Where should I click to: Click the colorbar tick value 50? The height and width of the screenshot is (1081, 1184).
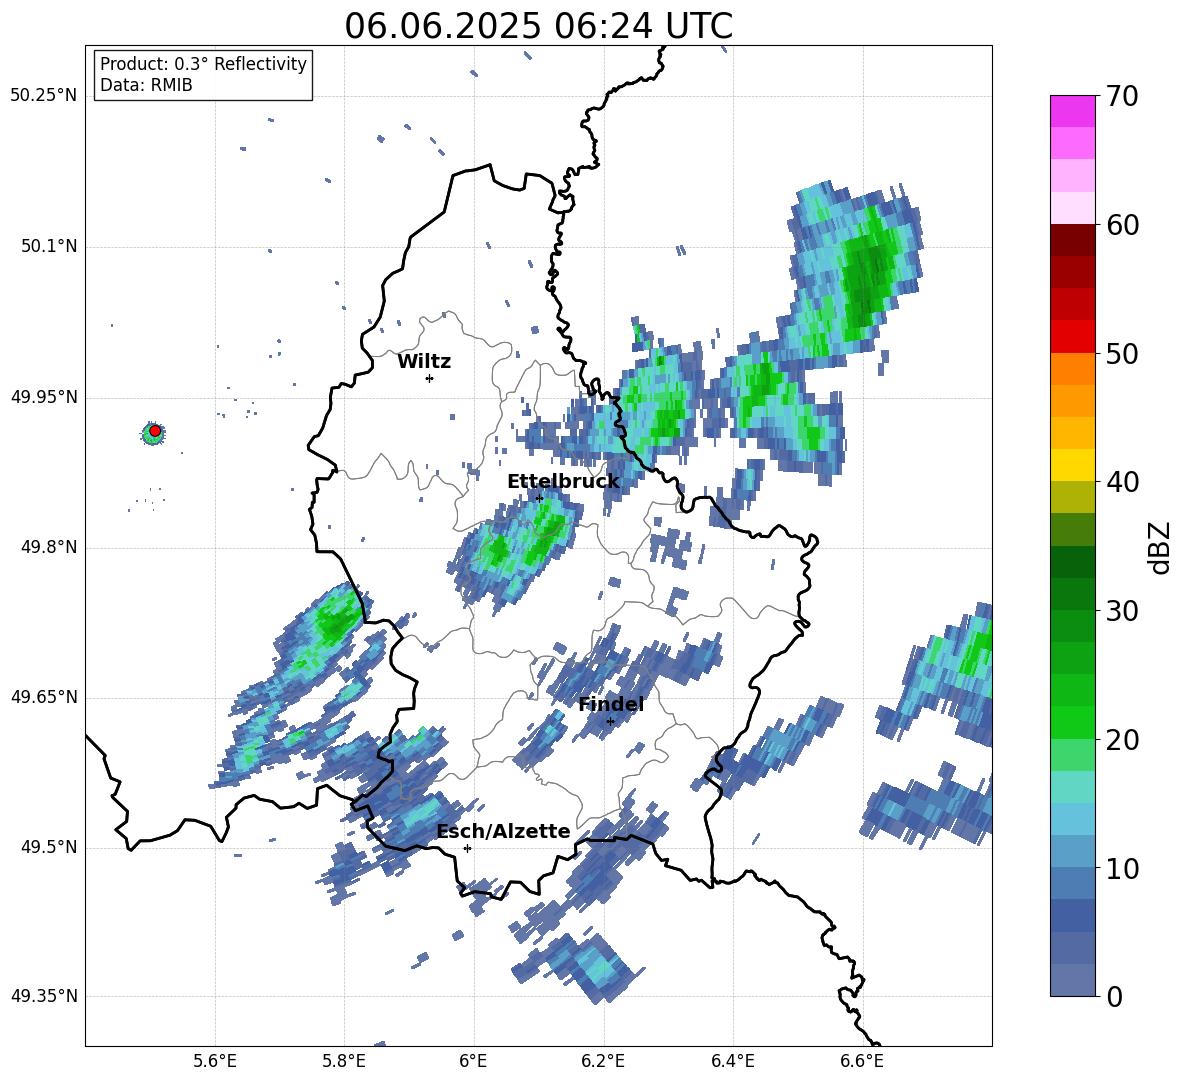[x=1122, y=353]
